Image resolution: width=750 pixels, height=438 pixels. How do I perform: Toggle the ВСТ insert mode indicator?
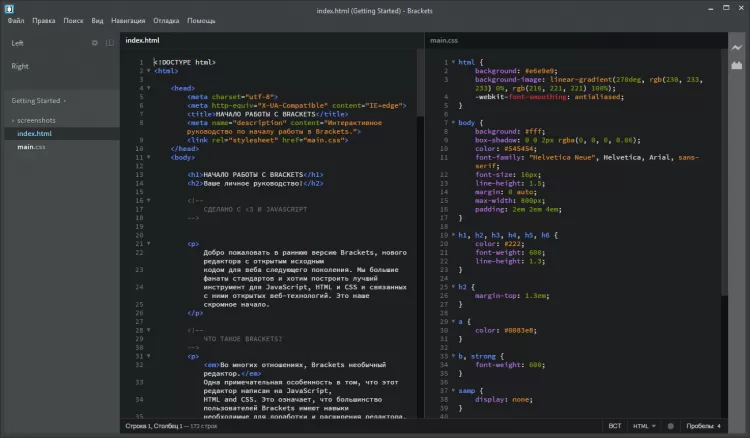pos(615,427)
